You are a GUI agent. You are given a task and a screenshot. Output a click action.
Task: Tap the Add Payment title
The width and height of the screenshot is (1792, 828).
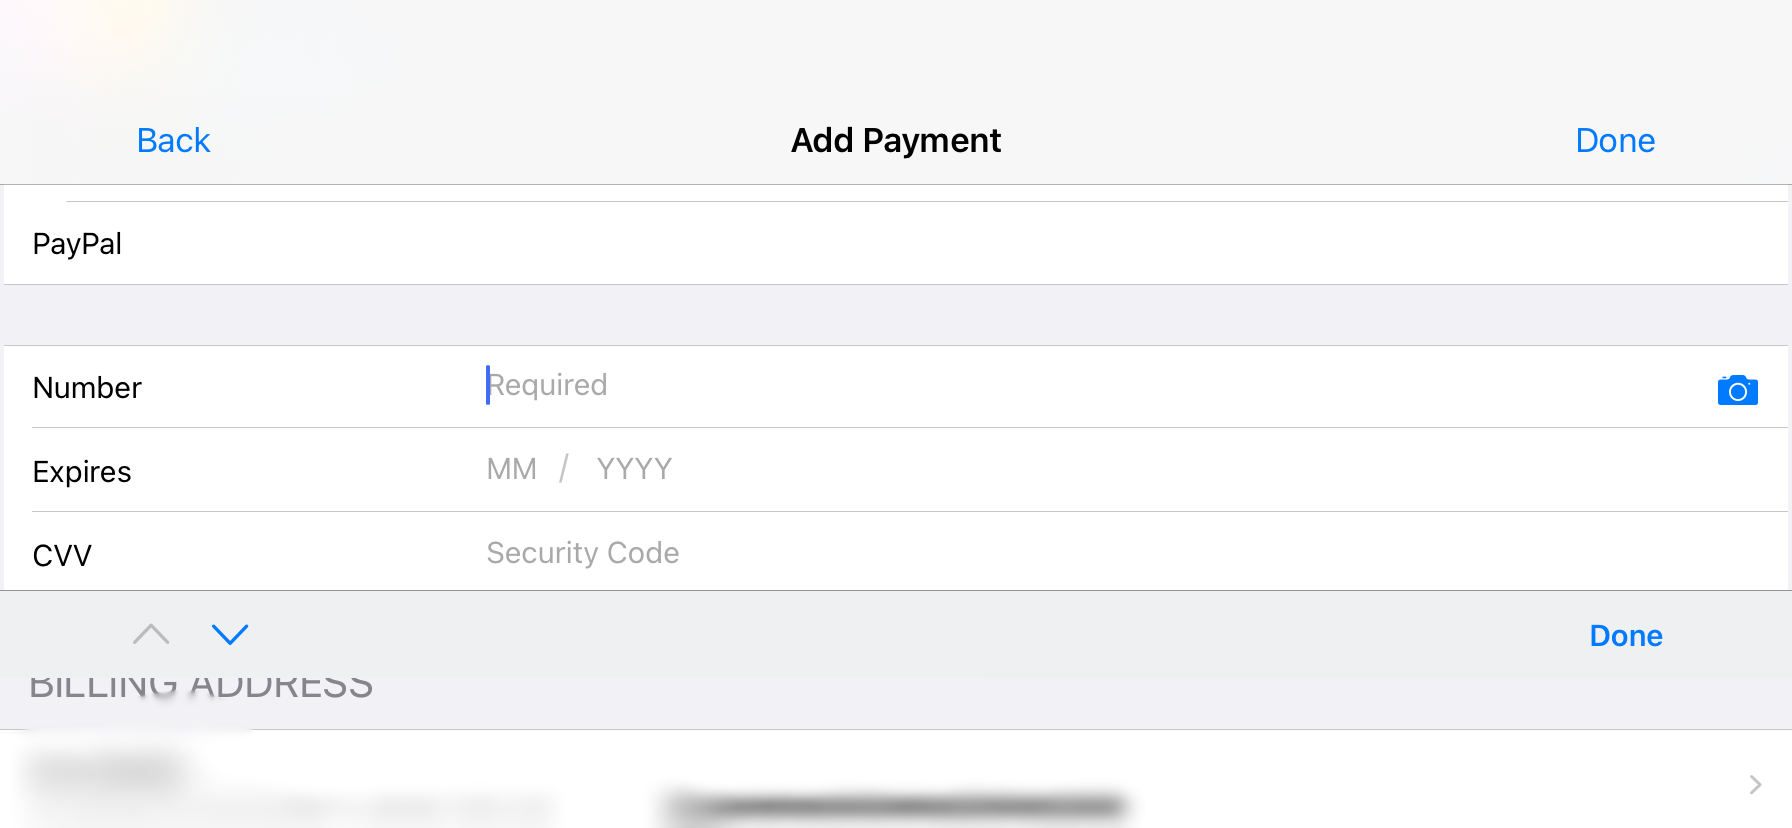pos(895,141)
